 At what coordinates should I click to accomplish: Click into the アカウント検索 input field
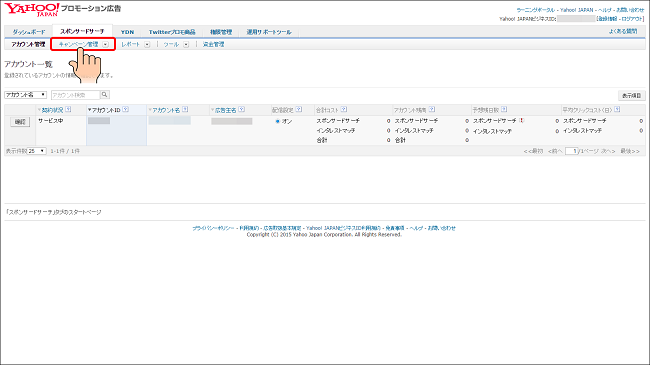(x=75, y=95)
